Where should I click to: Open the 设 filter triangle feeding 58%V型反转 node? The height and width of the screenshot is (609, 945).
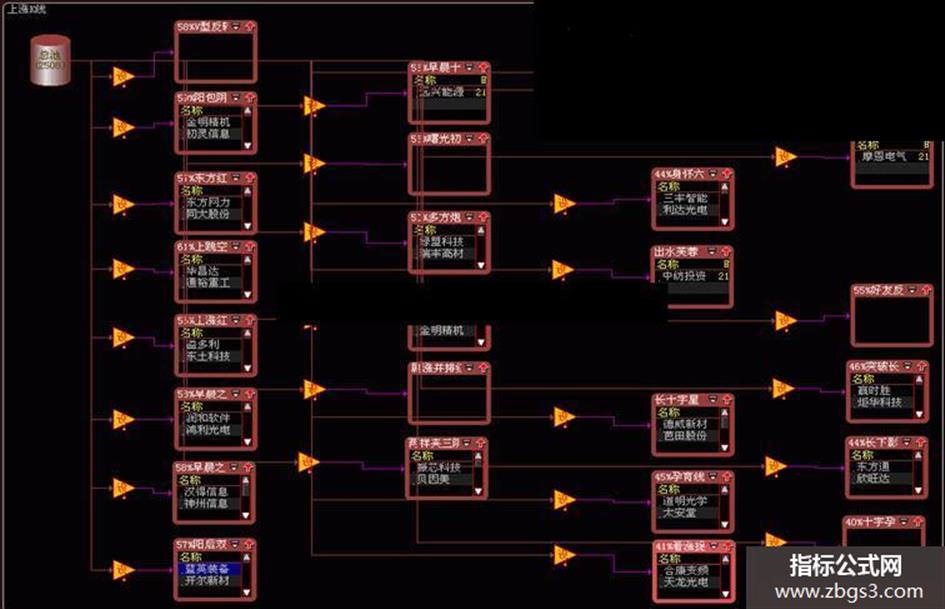coord(124,77)
